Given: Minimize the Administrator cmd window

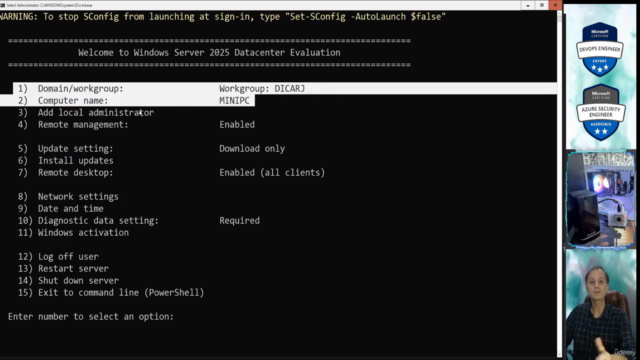Looking at the screenshot, I should point(528,5).
